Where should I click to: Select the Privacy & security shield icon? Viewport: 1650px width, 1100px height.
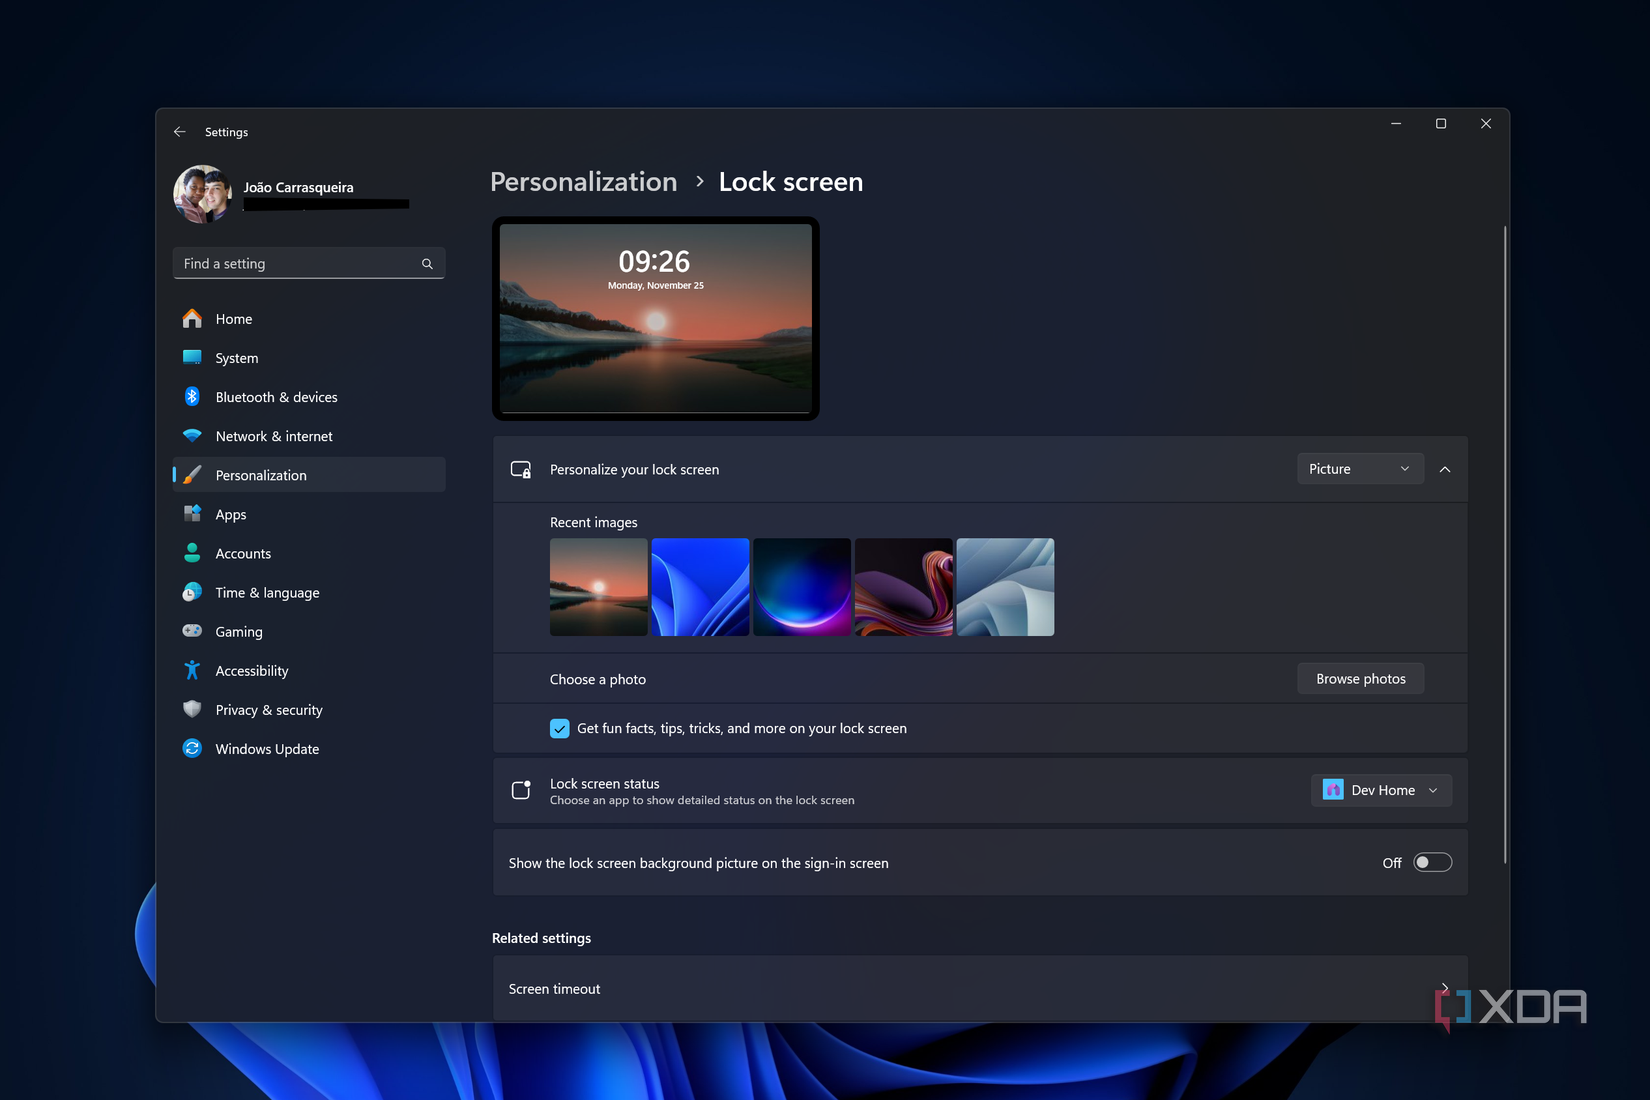[x=192, y=709]
